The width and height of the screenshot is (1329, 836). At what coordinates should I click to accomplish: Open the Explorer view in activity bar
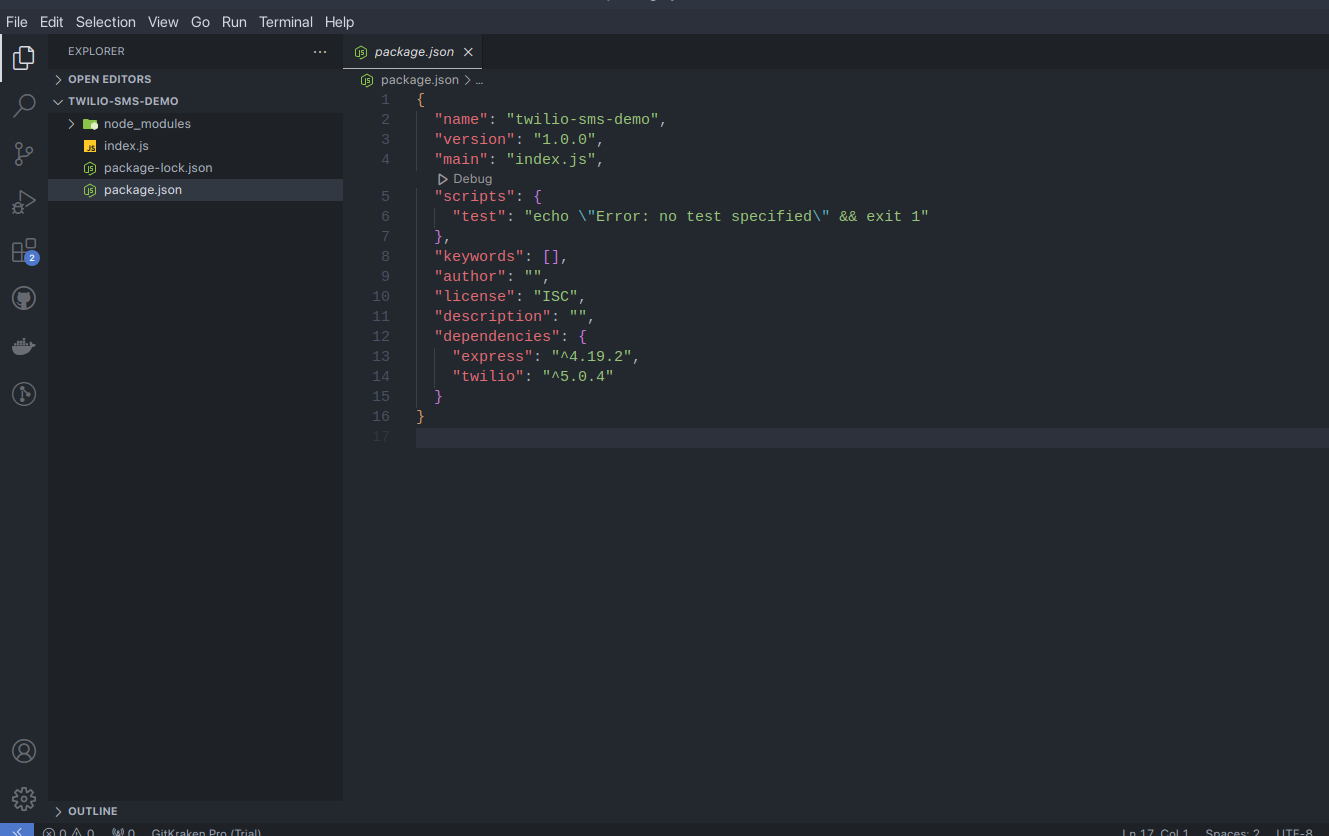click(x=24, y=58)
